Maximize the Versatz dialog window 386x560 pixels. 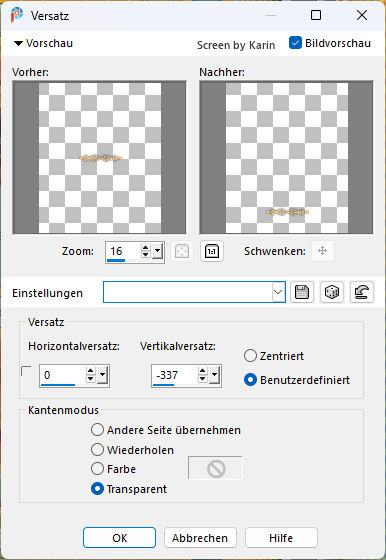[316, 15]
